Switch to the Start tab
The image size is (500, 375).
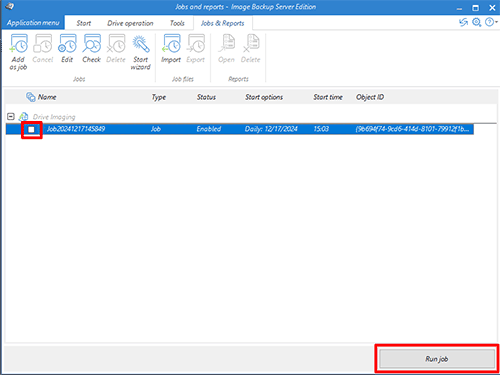tap(84, 23)
